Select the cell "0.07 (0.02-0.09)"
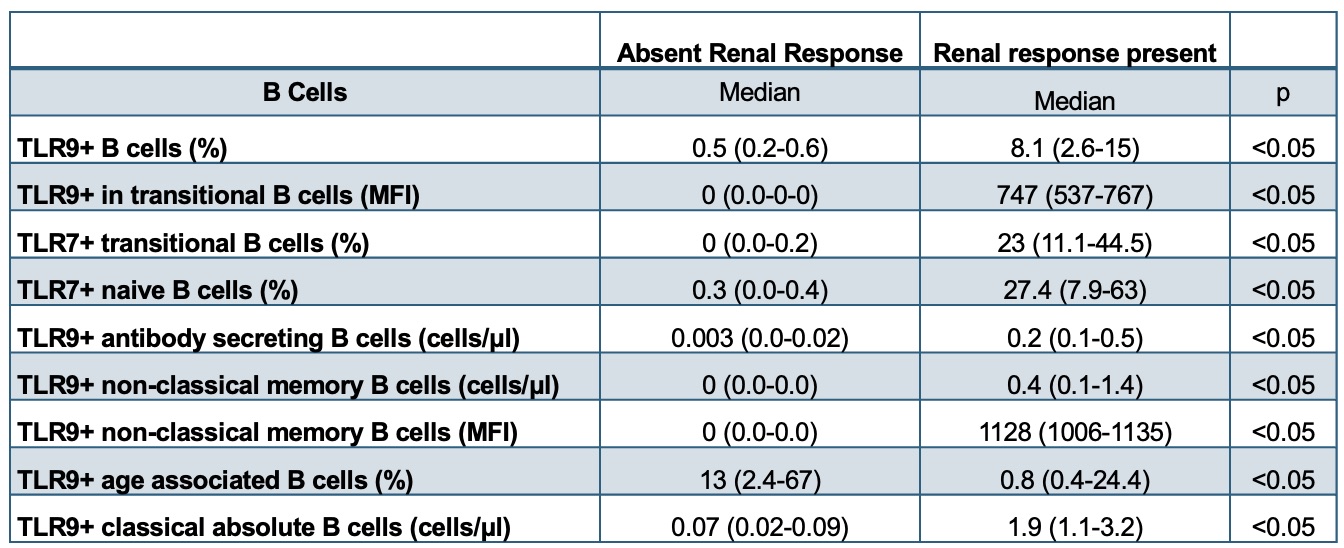1344x548 pixels. (x=760, y=526)
